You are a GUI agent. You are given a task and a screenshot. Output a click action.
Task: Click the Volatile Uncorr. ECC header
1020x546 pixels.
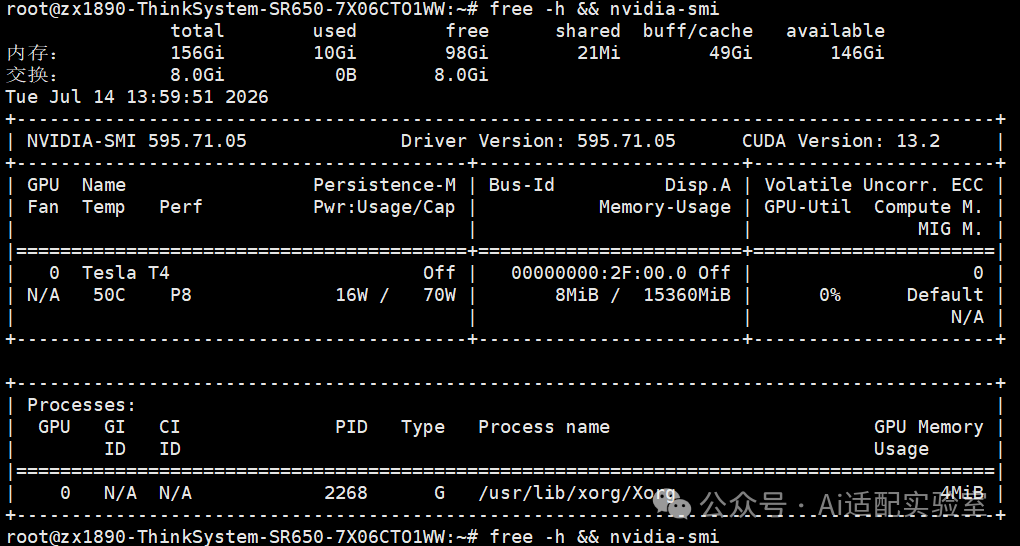click(874, 185)
